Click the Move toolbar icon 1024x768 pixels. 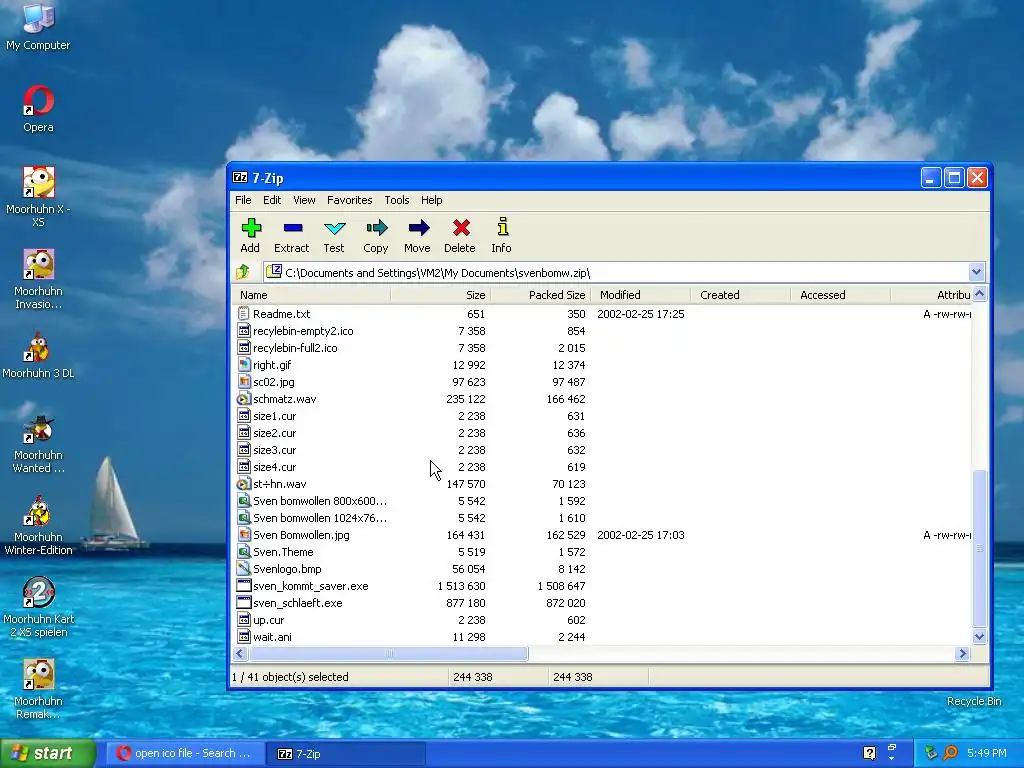(x=419, y=228)
